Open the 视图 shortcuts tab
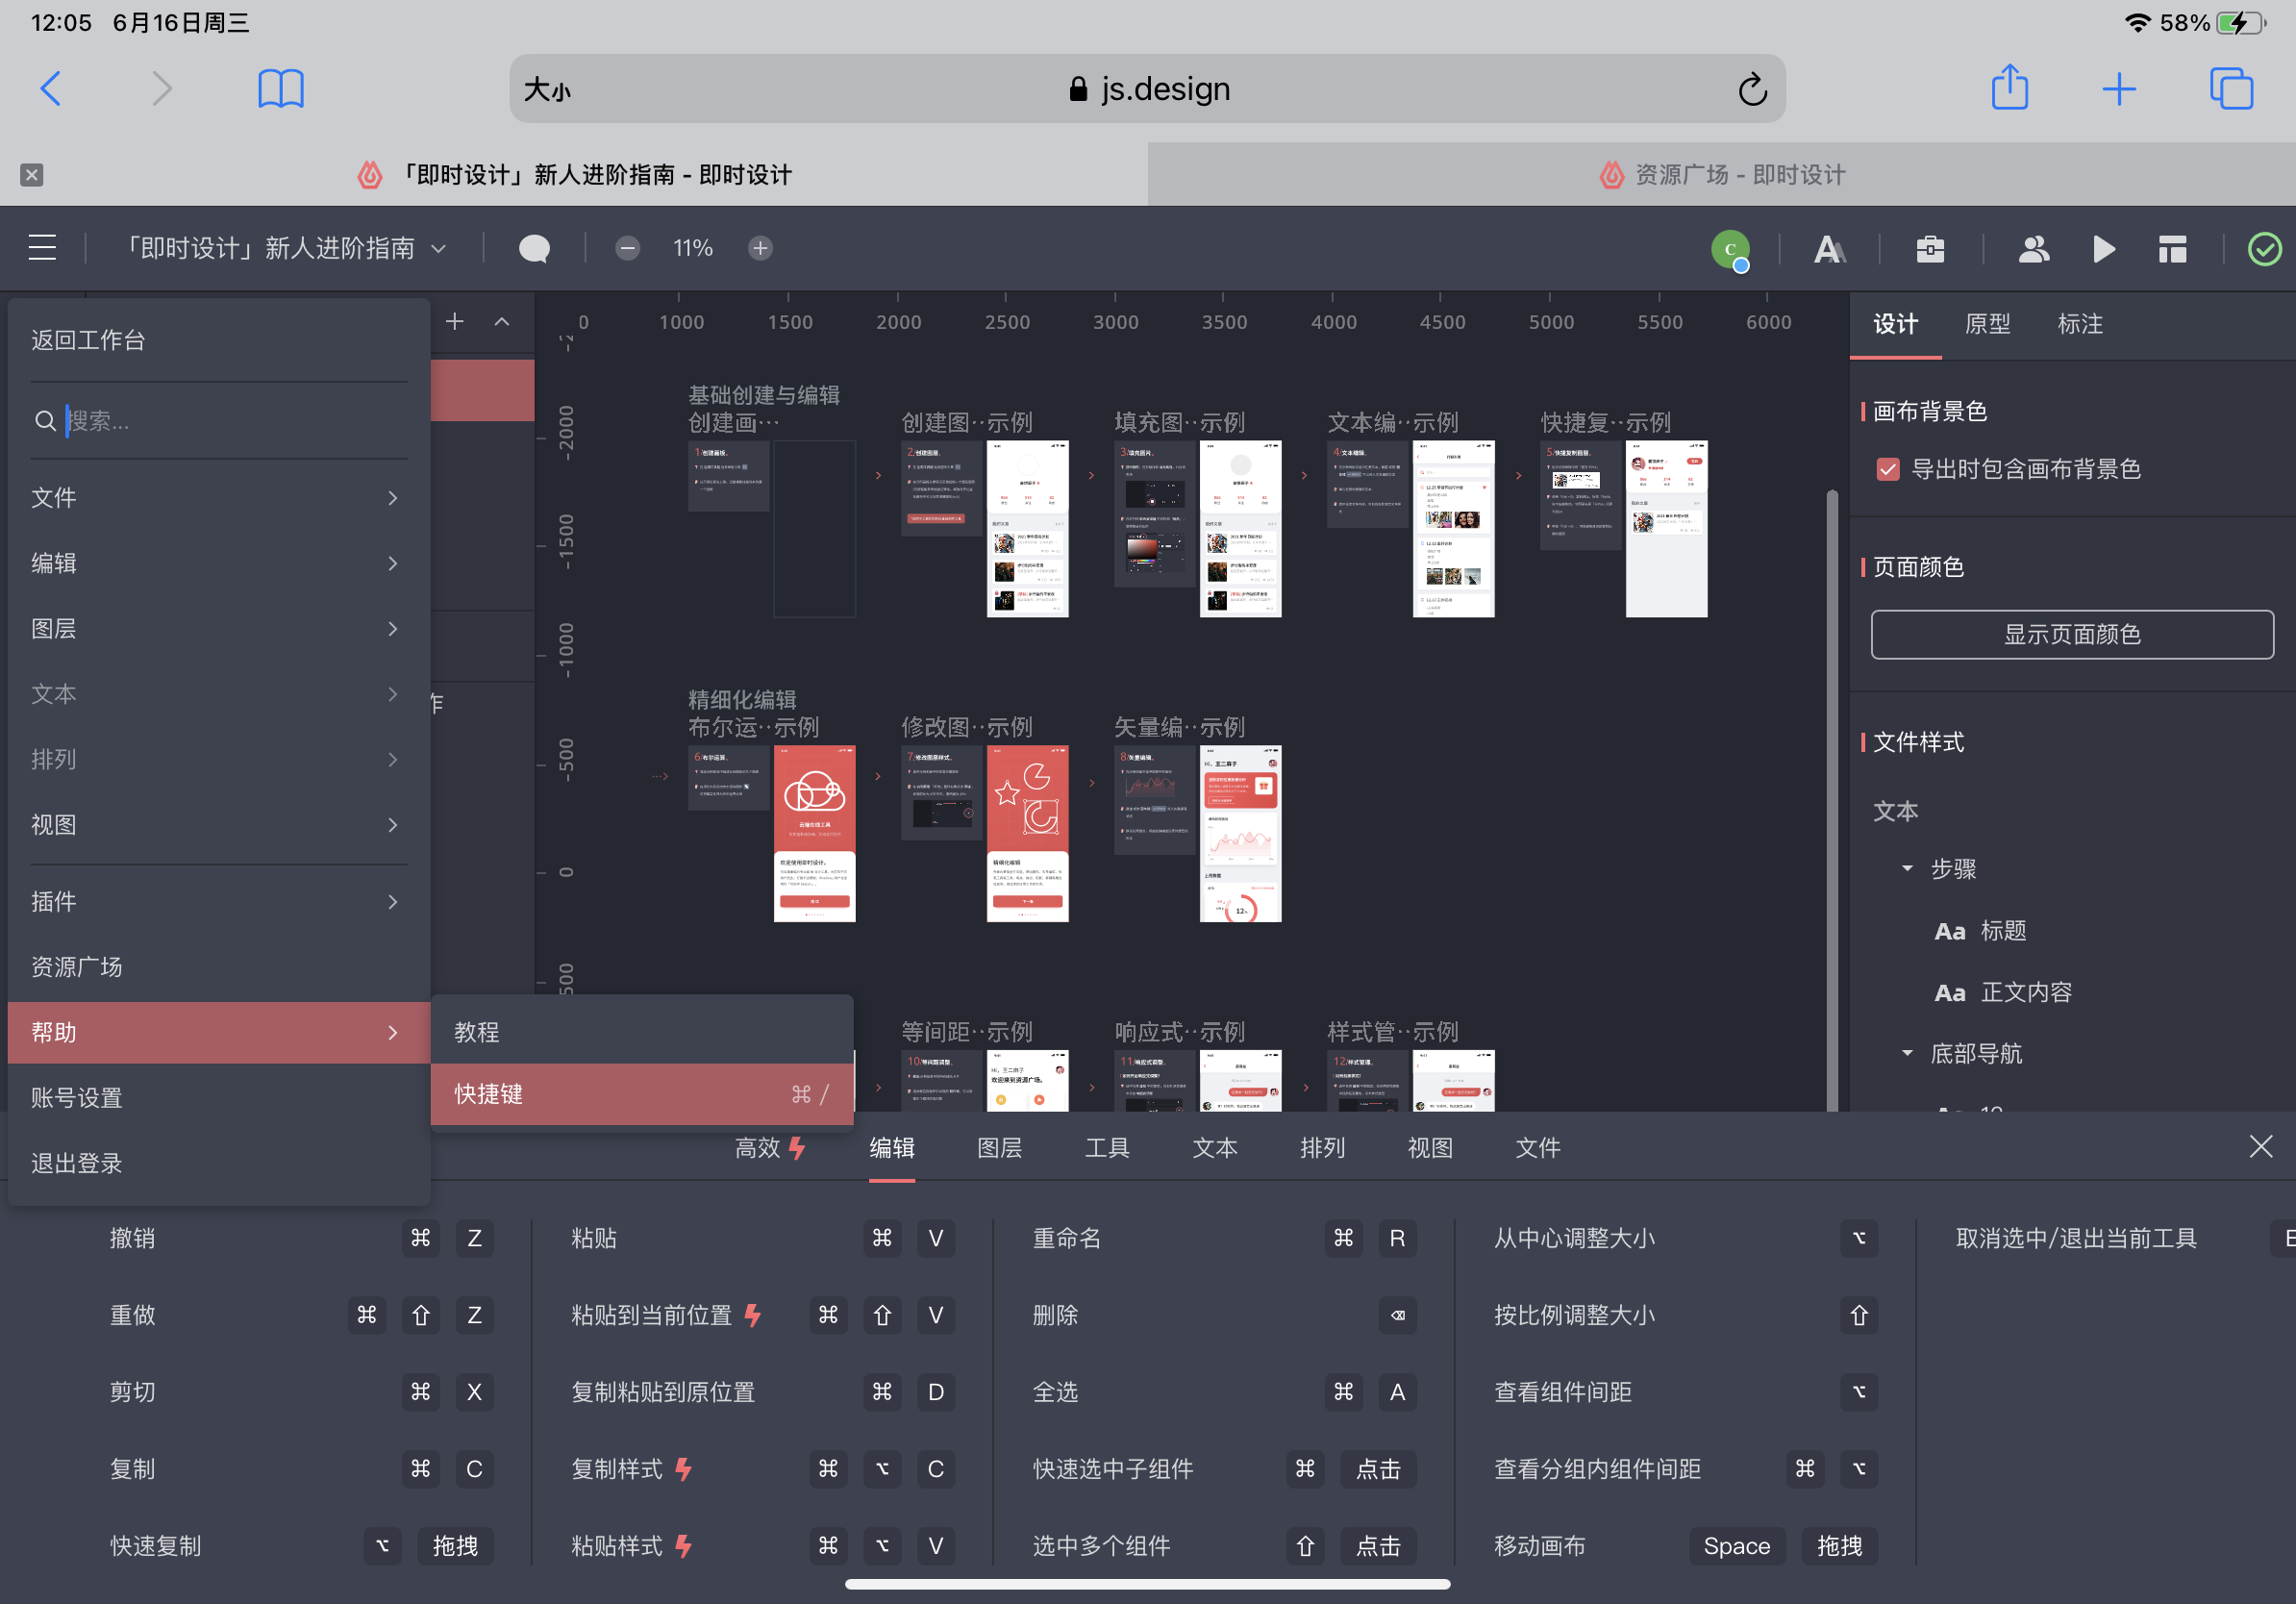2296x1604 pixels. coord(1430,1148)
